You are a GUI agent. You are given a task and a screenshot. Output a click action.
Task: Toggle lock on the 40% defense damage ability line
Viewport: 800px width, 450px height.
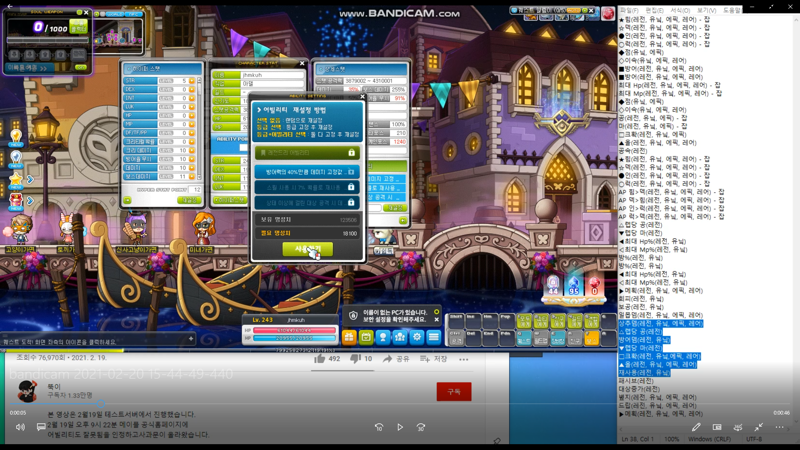[352, 172]
